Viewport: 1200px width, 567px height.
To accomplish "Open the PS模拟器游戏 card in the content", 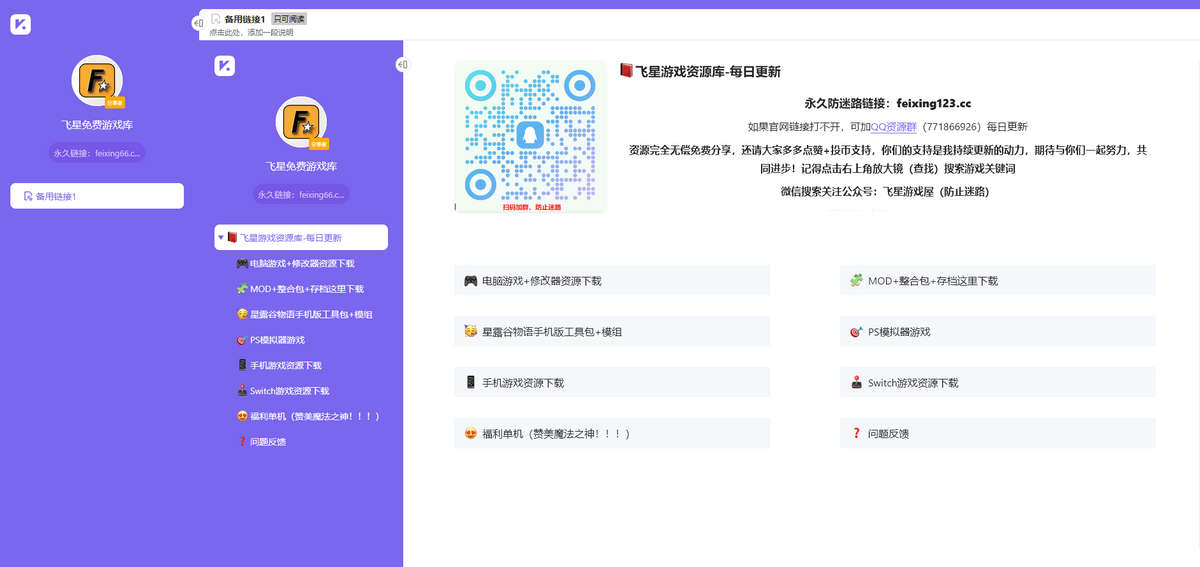I will pyautogui.click(x=998, y=331).
